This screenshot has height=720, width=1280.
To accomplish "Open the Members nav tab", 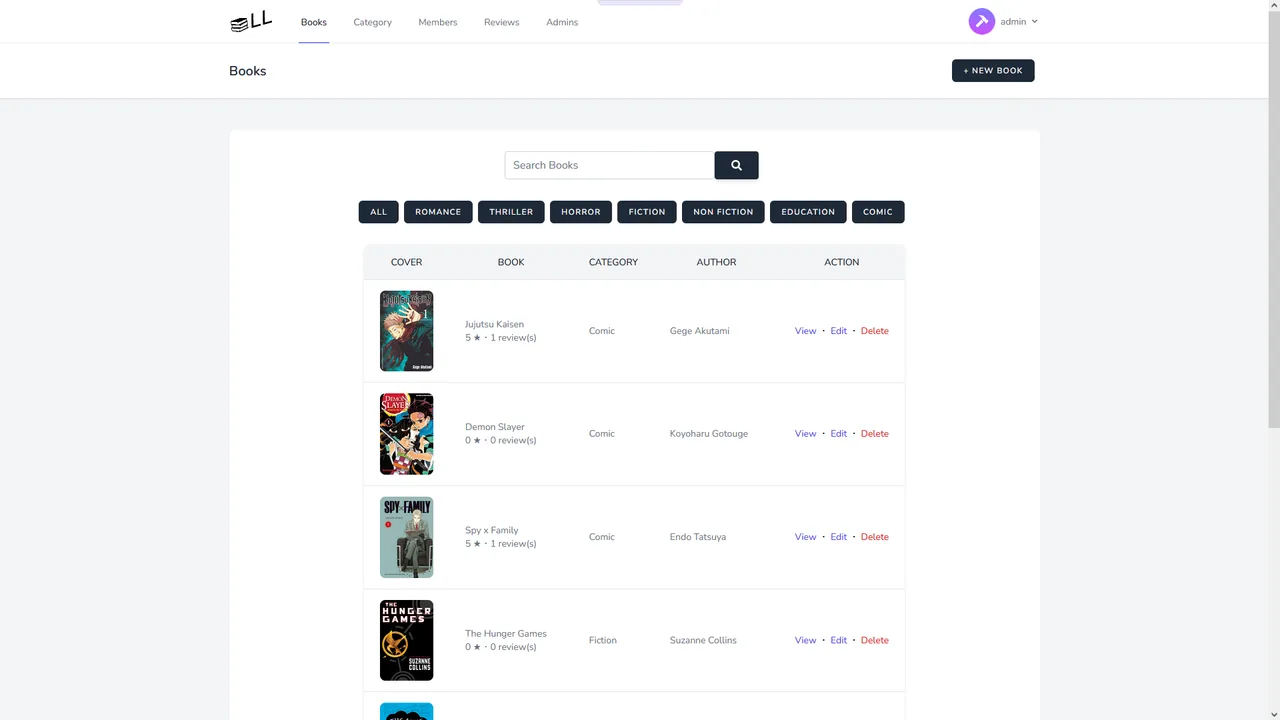I will pyautogui.click(x=438, y=22).
